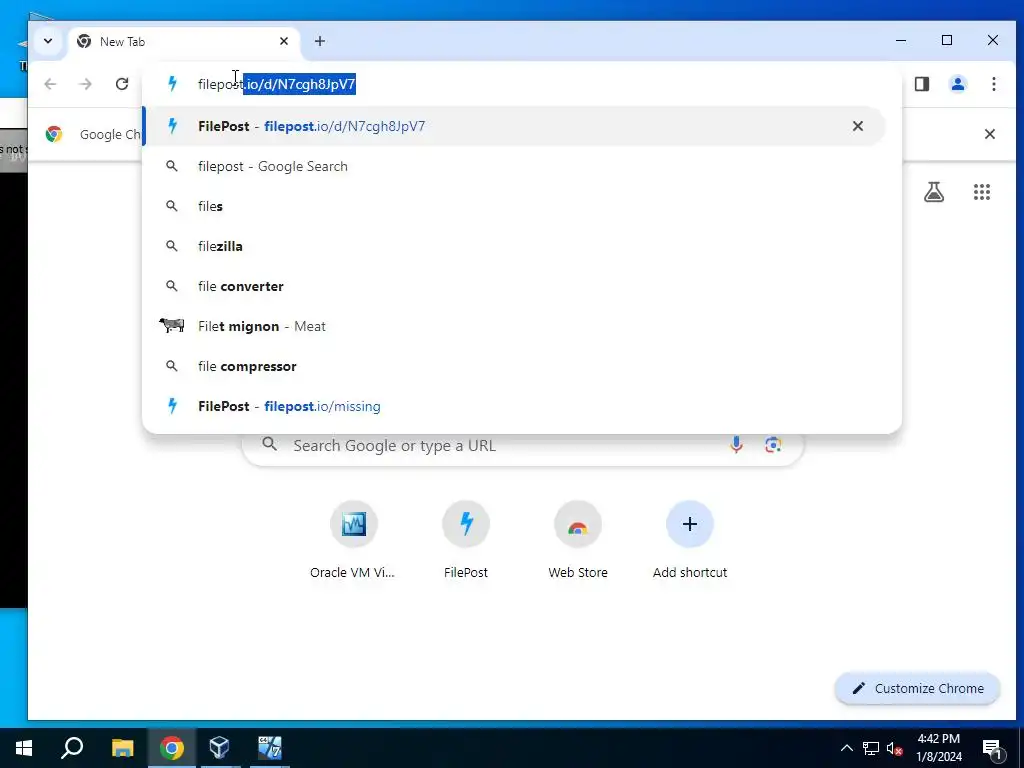
Task: Add shortcut on New Tab page
Action: click(x=690, y=541)
